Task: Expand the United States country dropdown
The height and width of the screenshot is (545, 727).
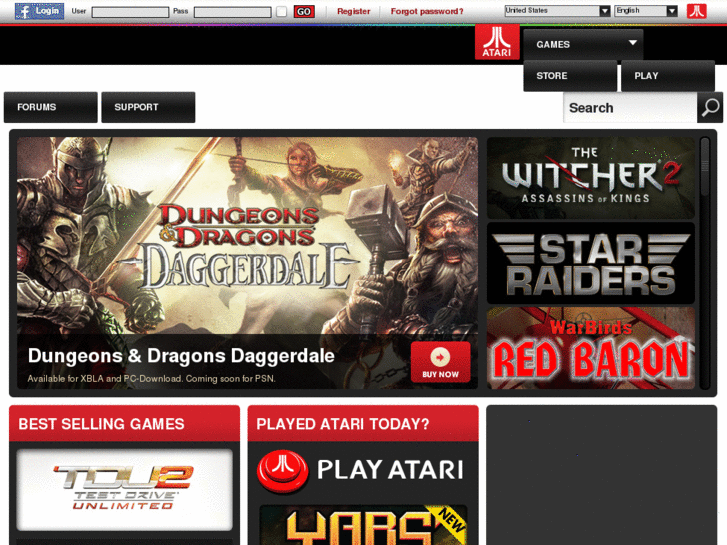Action: (x=557, y=11)
